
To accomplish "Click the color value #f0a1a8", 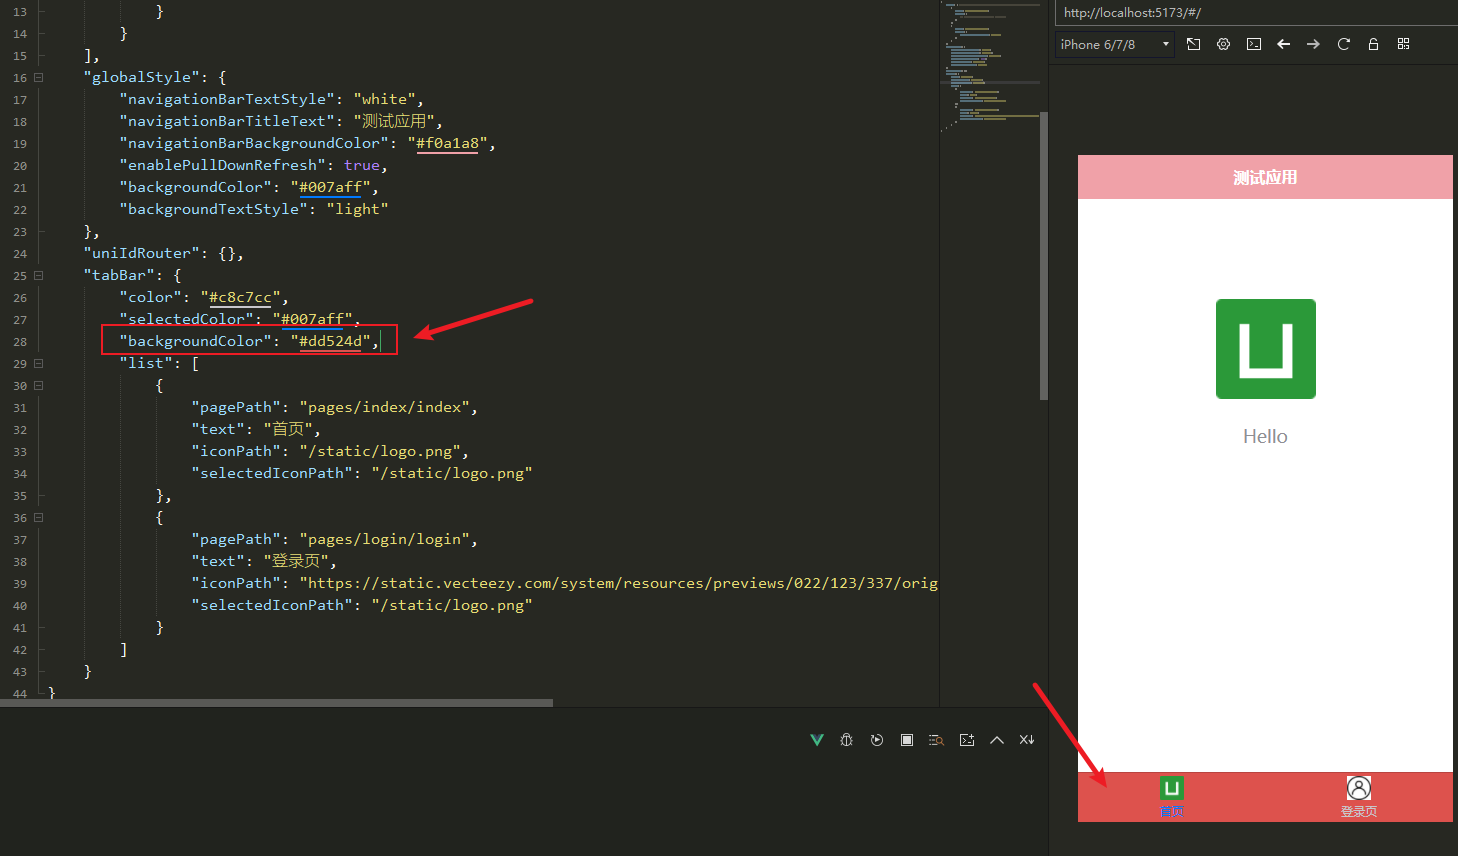I will coord(447,143).
